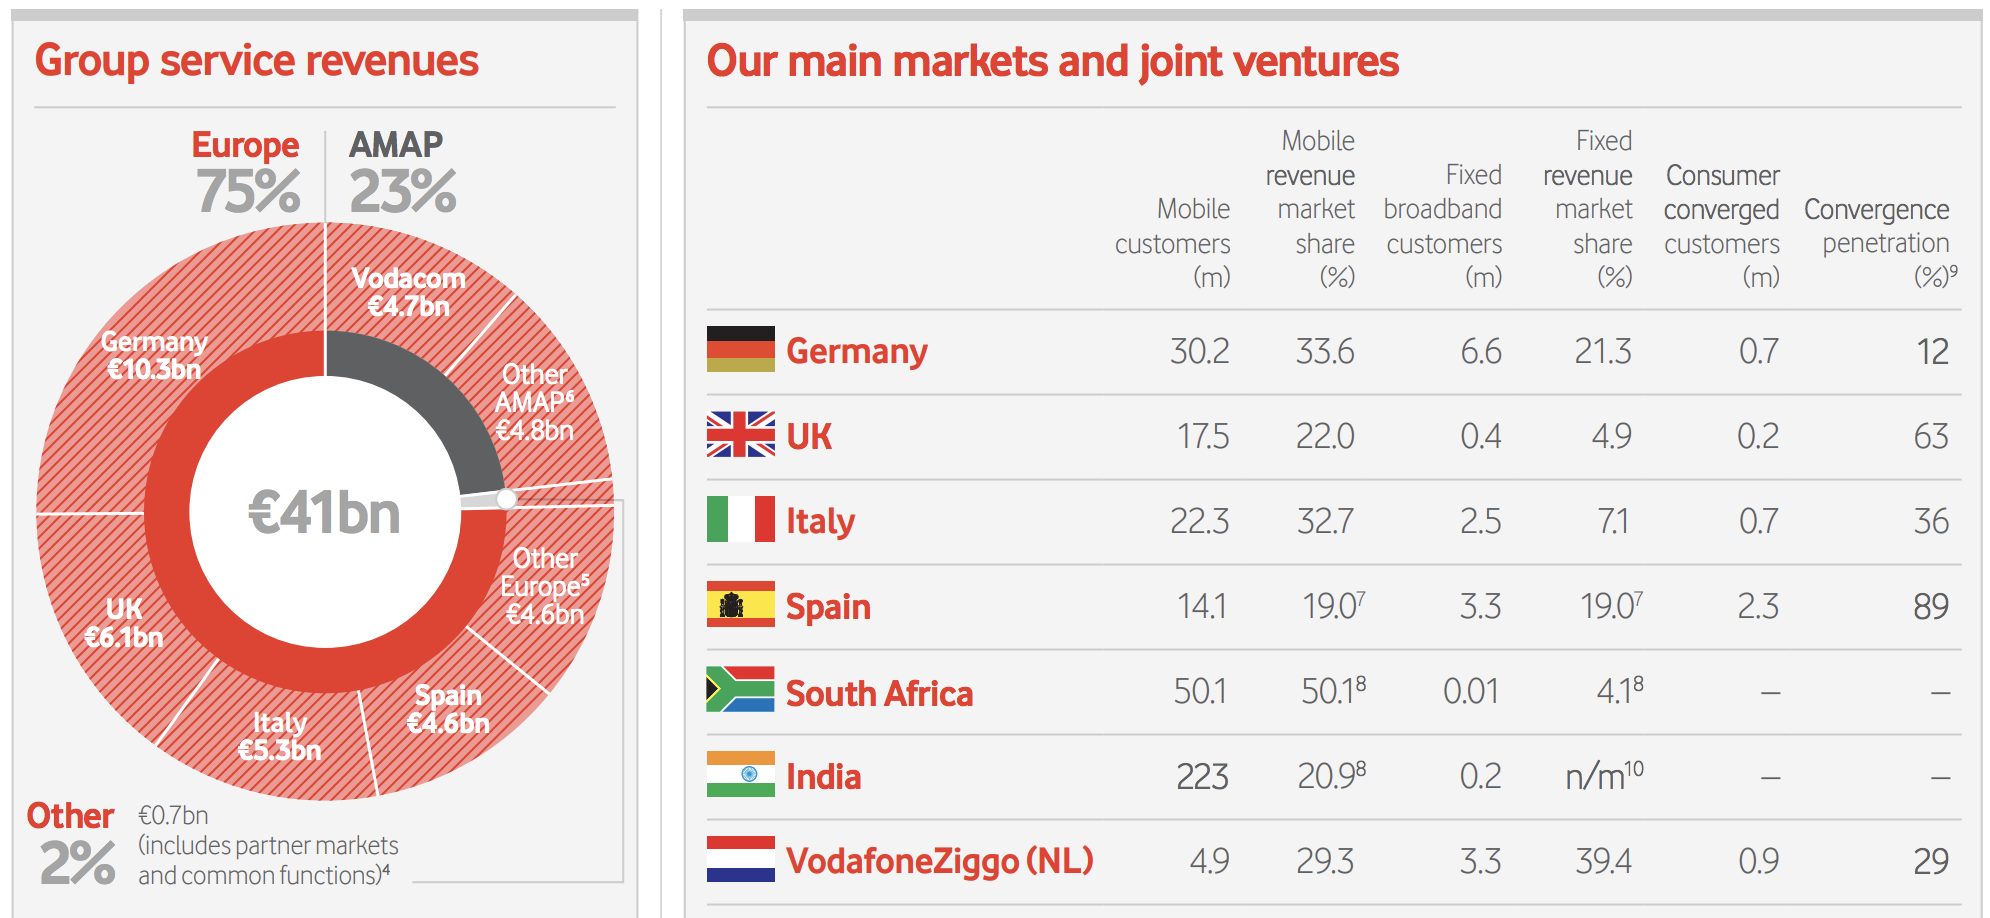The width and height of the screenshot is (1990, 918).
Task: Click the Germany flag icon
Action: point(740,349)
